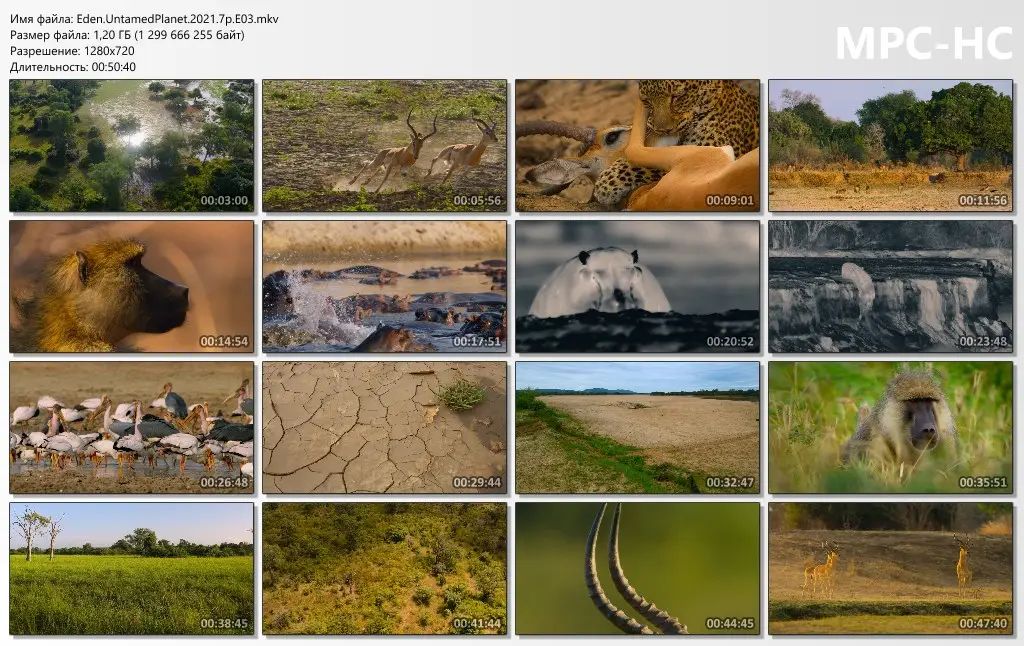Open the black-and-white hippo thumbnail at 00:20:52
The image size is (1024, 646).
(x=637, y=287)
